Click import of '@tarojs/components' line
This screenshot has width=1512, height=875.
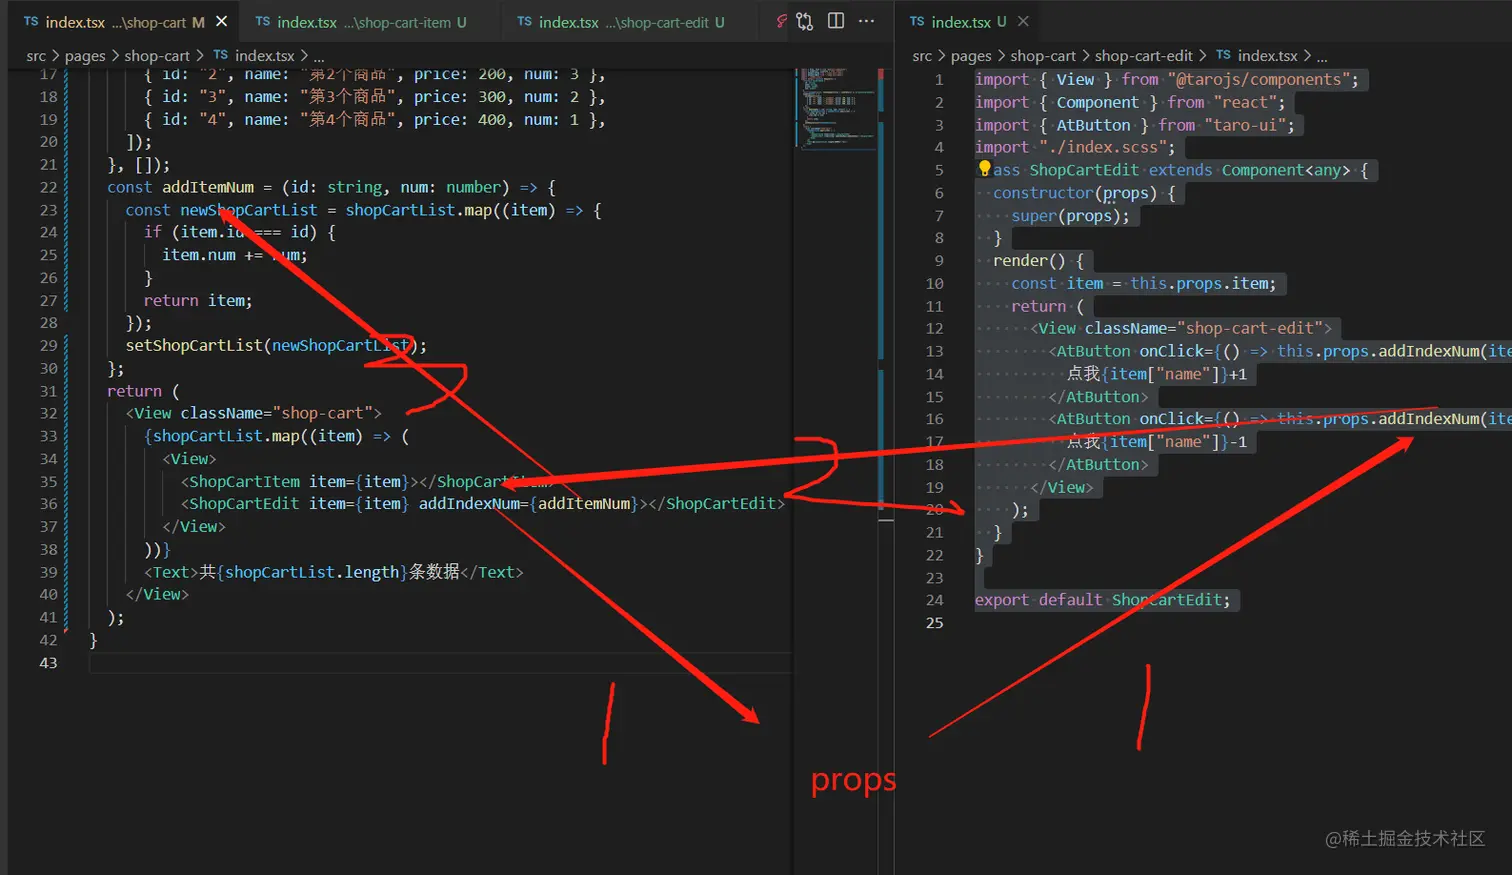tap(1167, 80)
